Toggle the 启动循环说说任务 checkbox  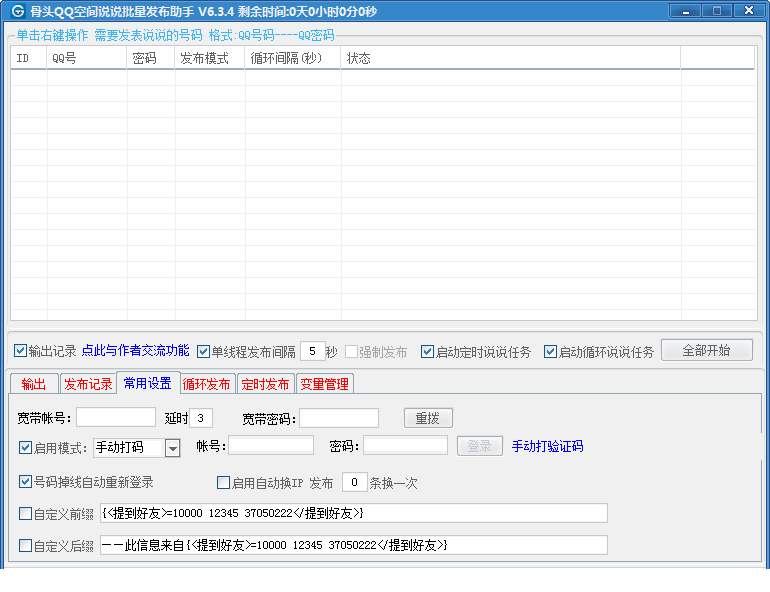click(x=550, y=351)
